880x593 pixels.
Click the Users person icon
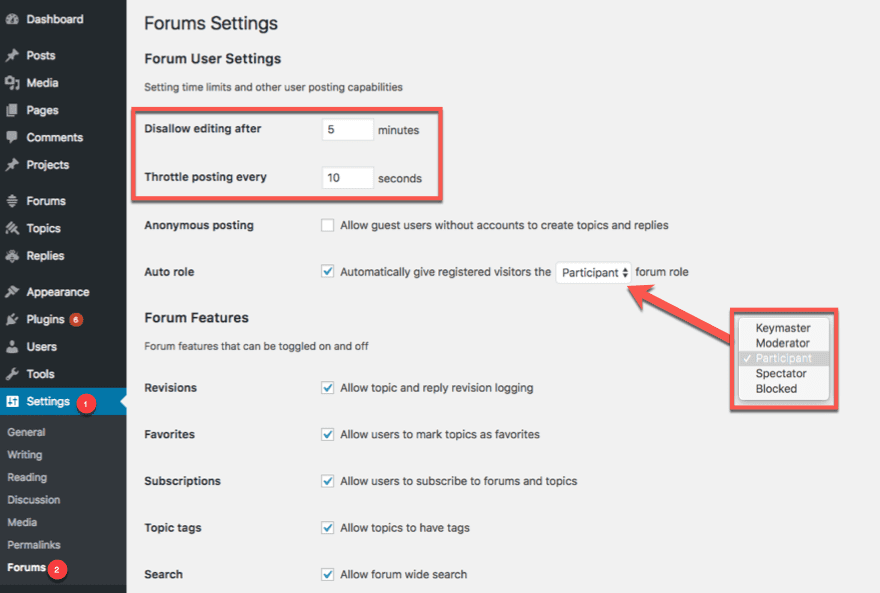click(12, 347)
